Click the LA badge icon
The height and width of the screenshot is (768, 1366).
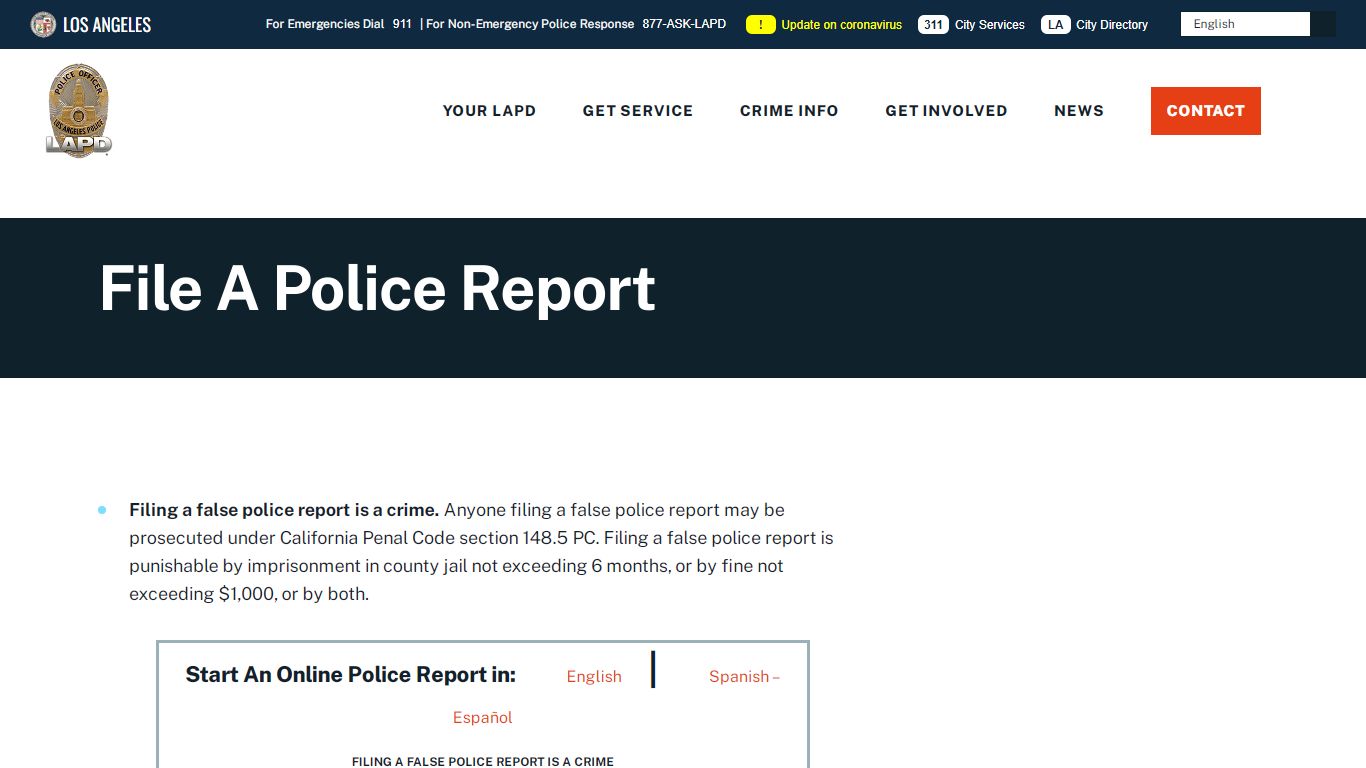(1055, 24)
